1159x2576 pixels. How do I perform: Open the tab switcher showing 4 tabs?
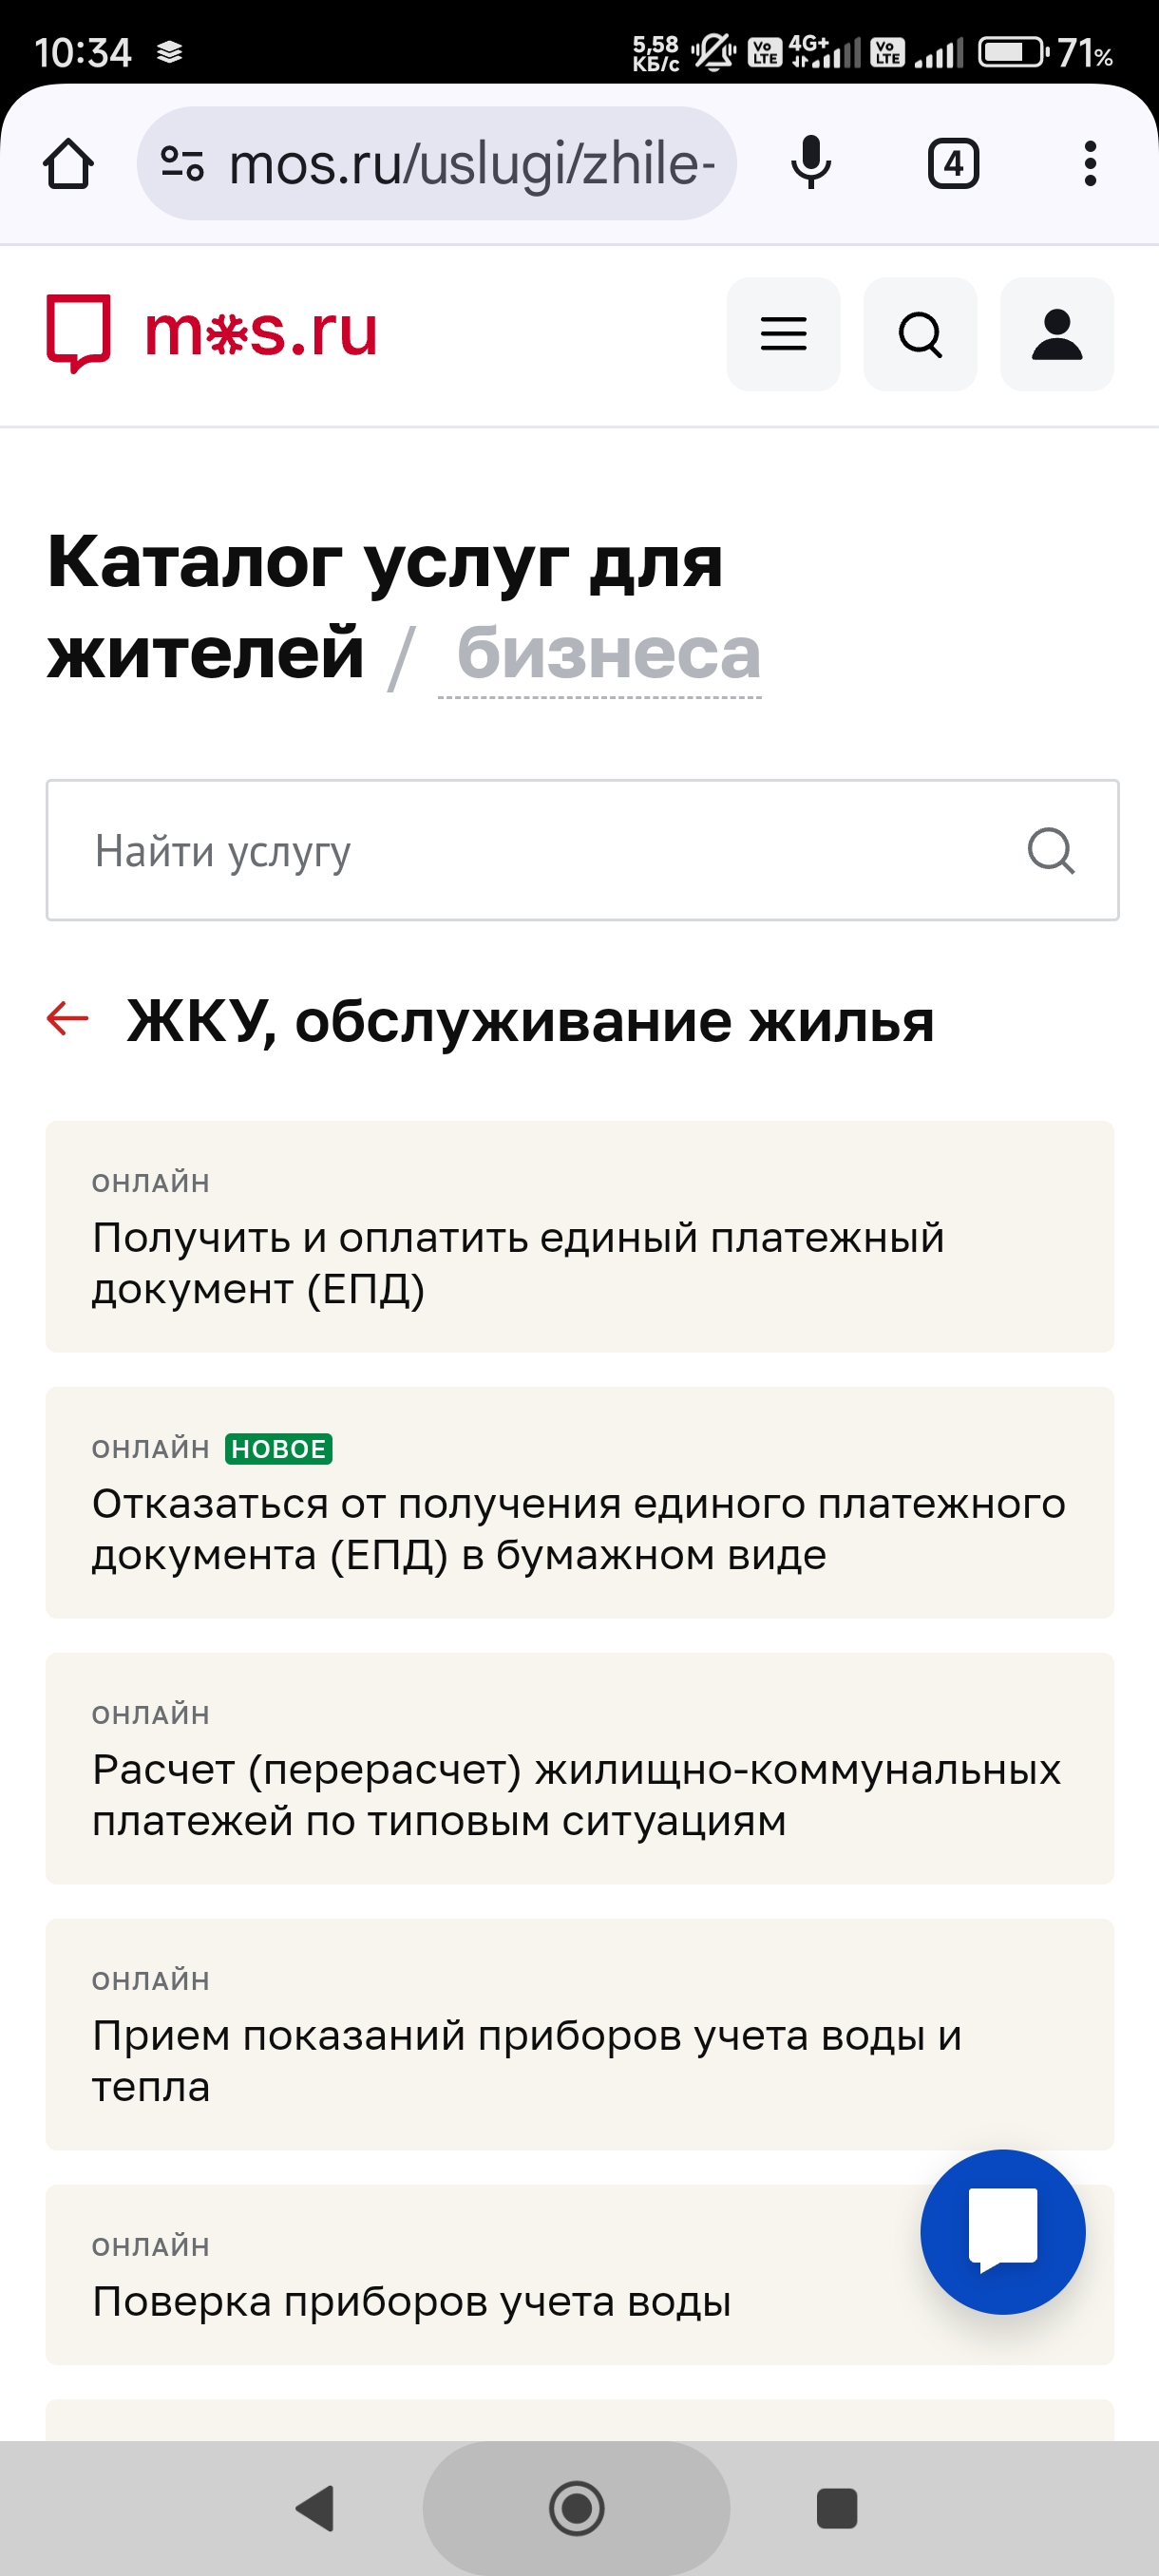coord(953,163)
